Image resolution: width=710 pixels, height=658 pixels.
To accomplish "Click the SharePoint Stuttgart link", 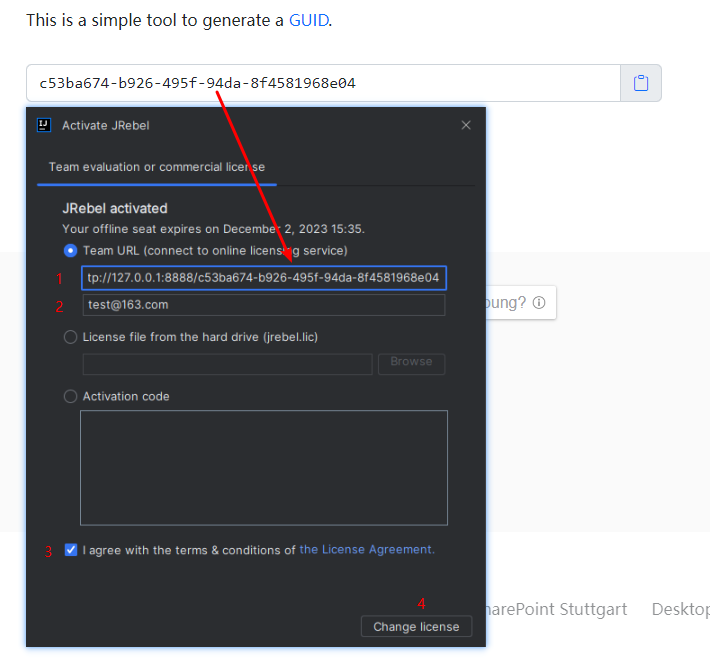I will 556,609.
